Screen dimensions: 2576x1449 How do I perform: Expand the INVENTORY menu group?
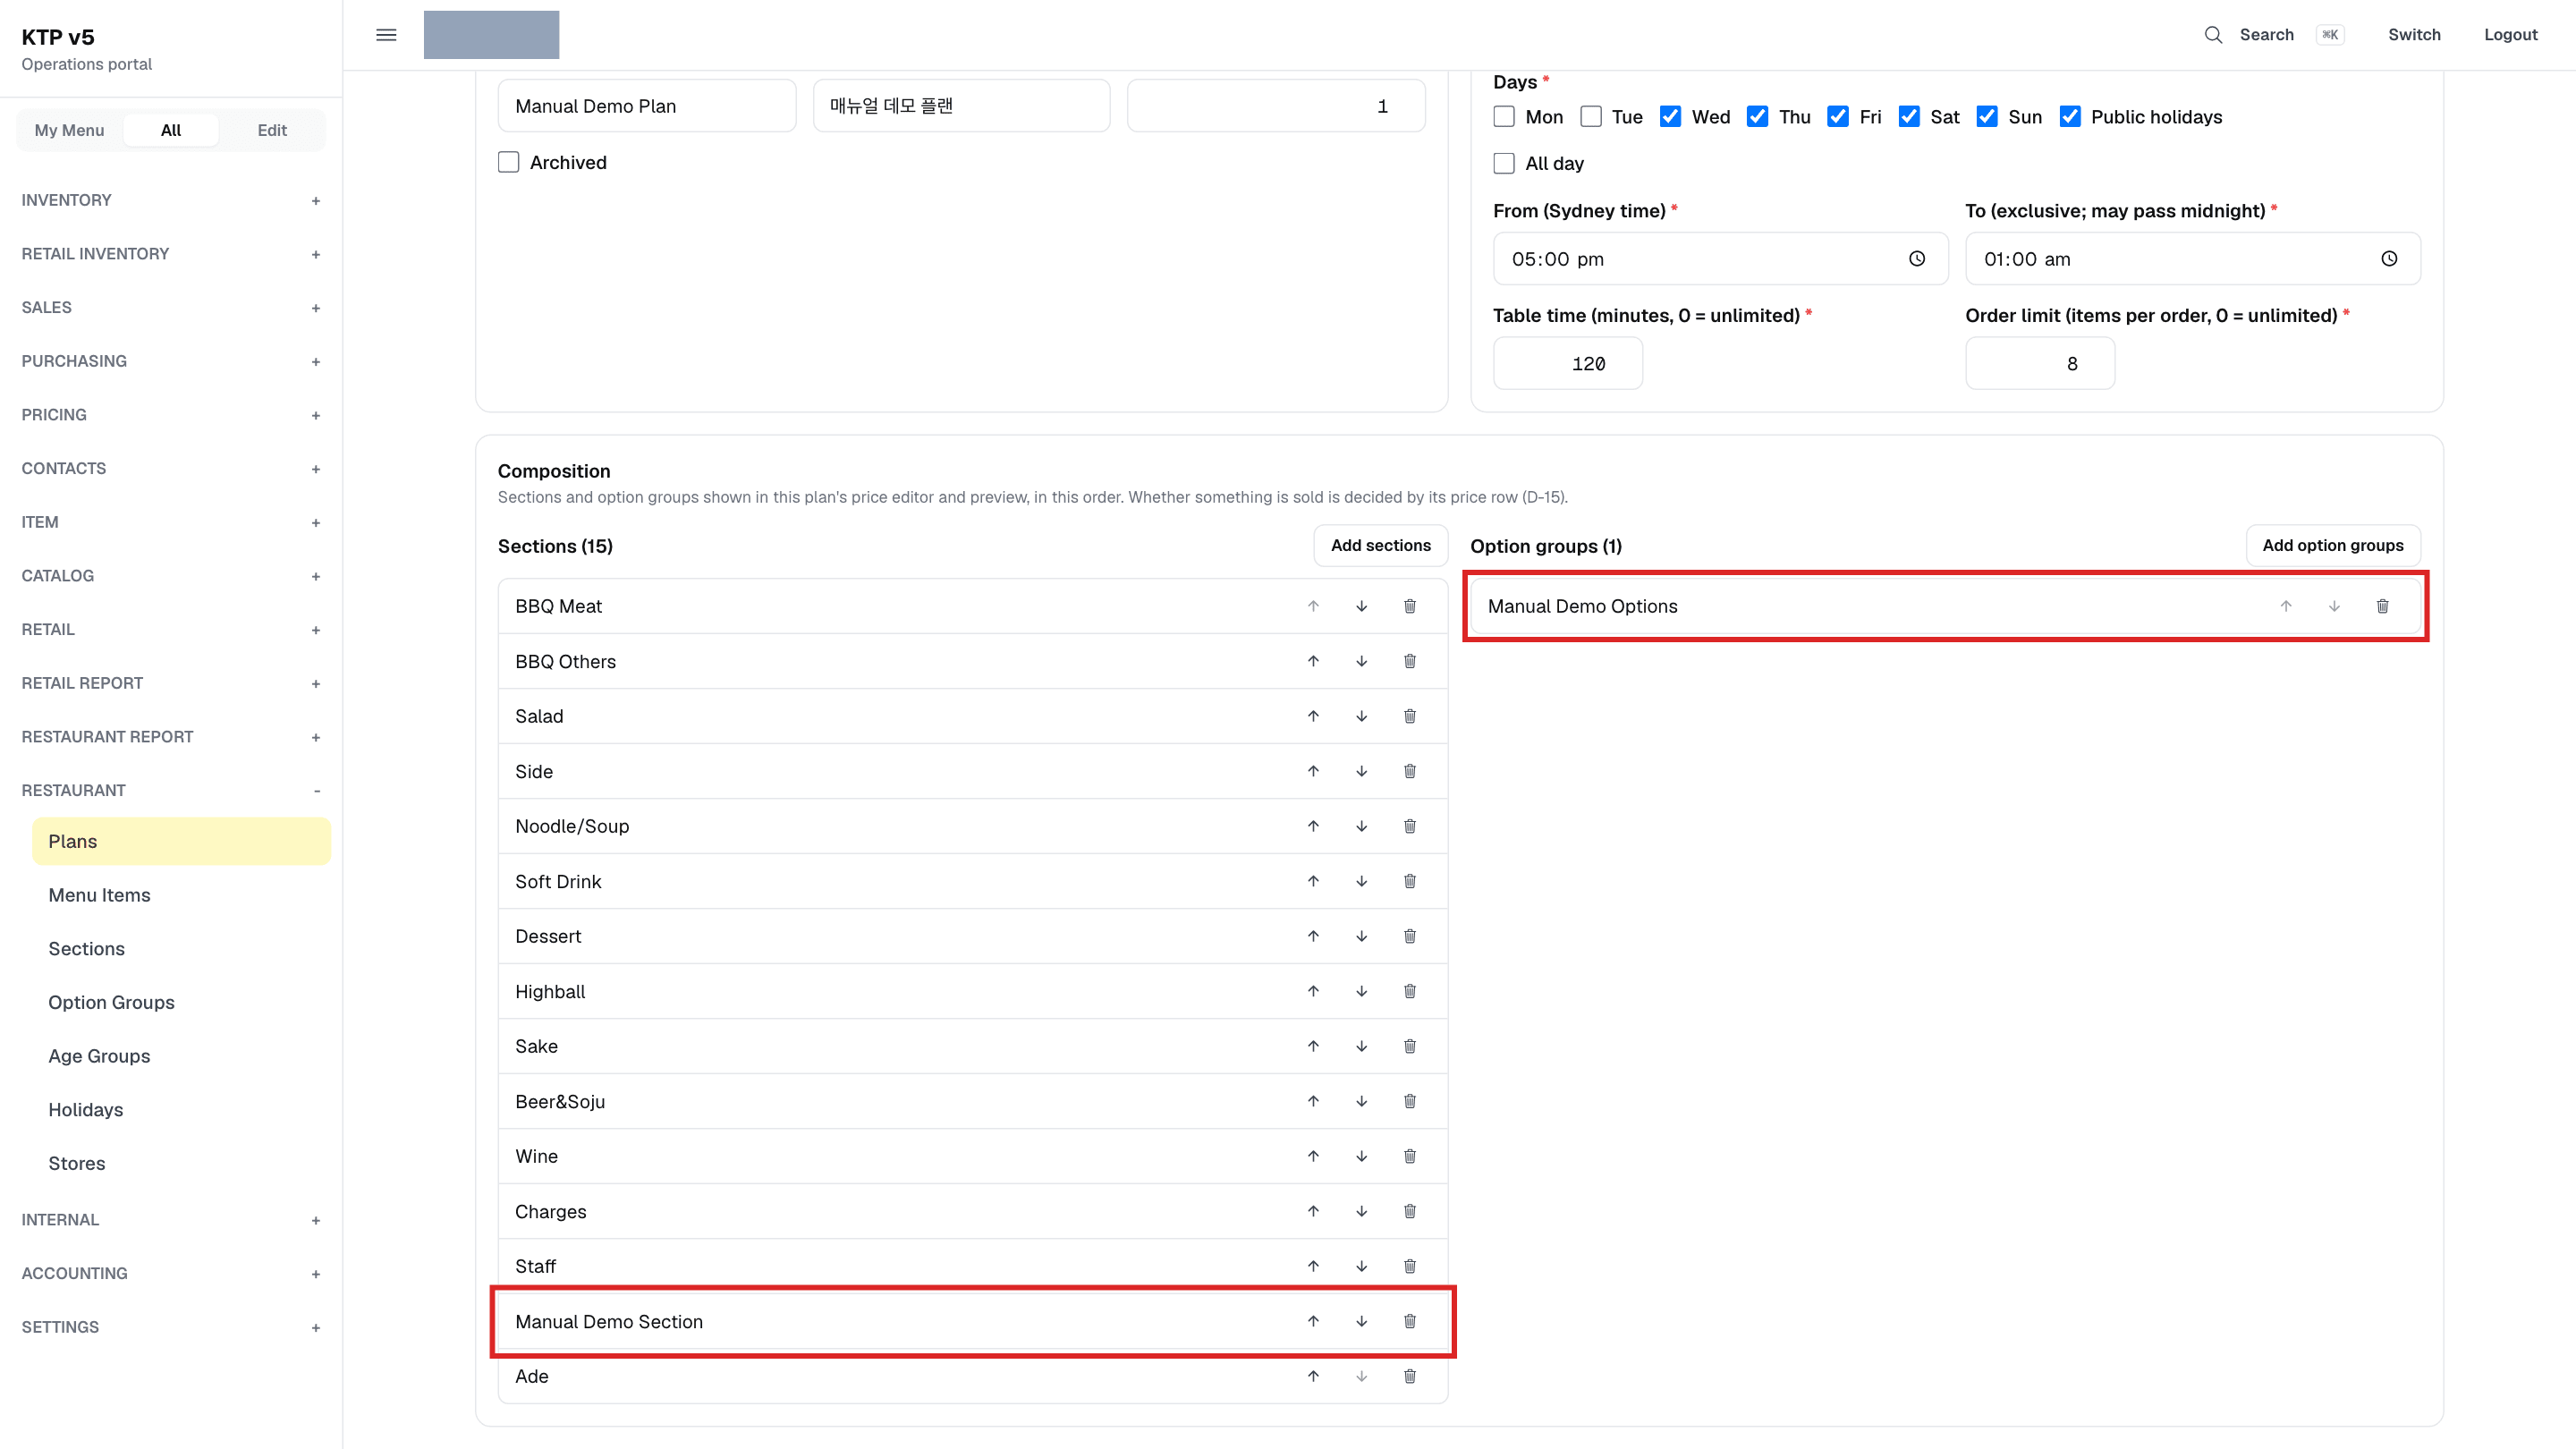pyautogui.click(x=171, y=200)
